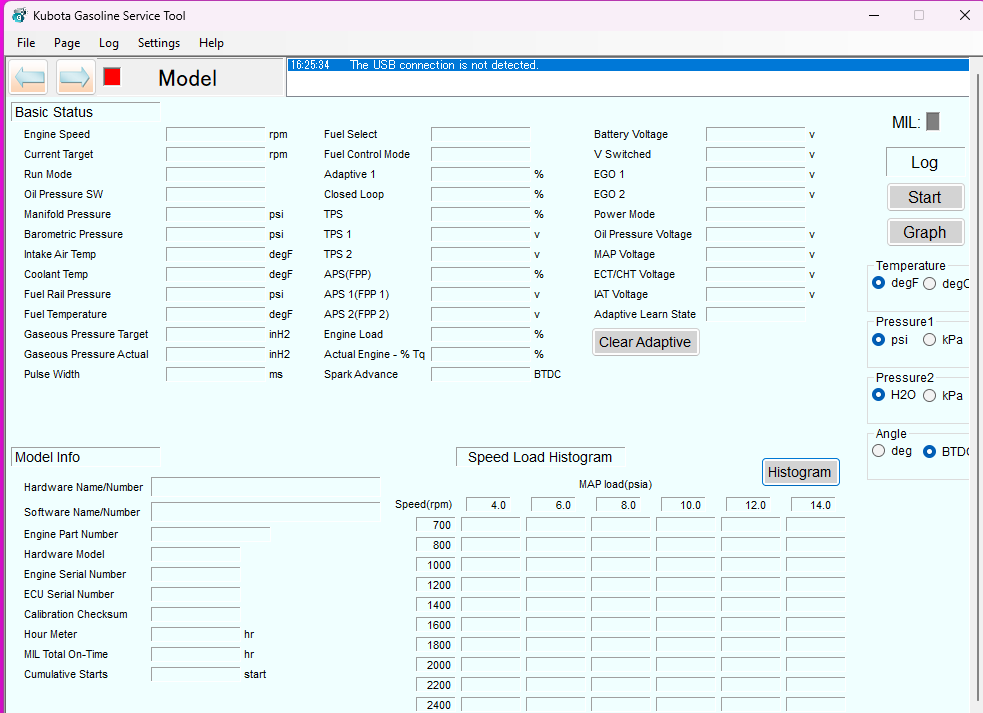Select H2O for Pressure2
983x713 pixels.
(x=878, y=394)
